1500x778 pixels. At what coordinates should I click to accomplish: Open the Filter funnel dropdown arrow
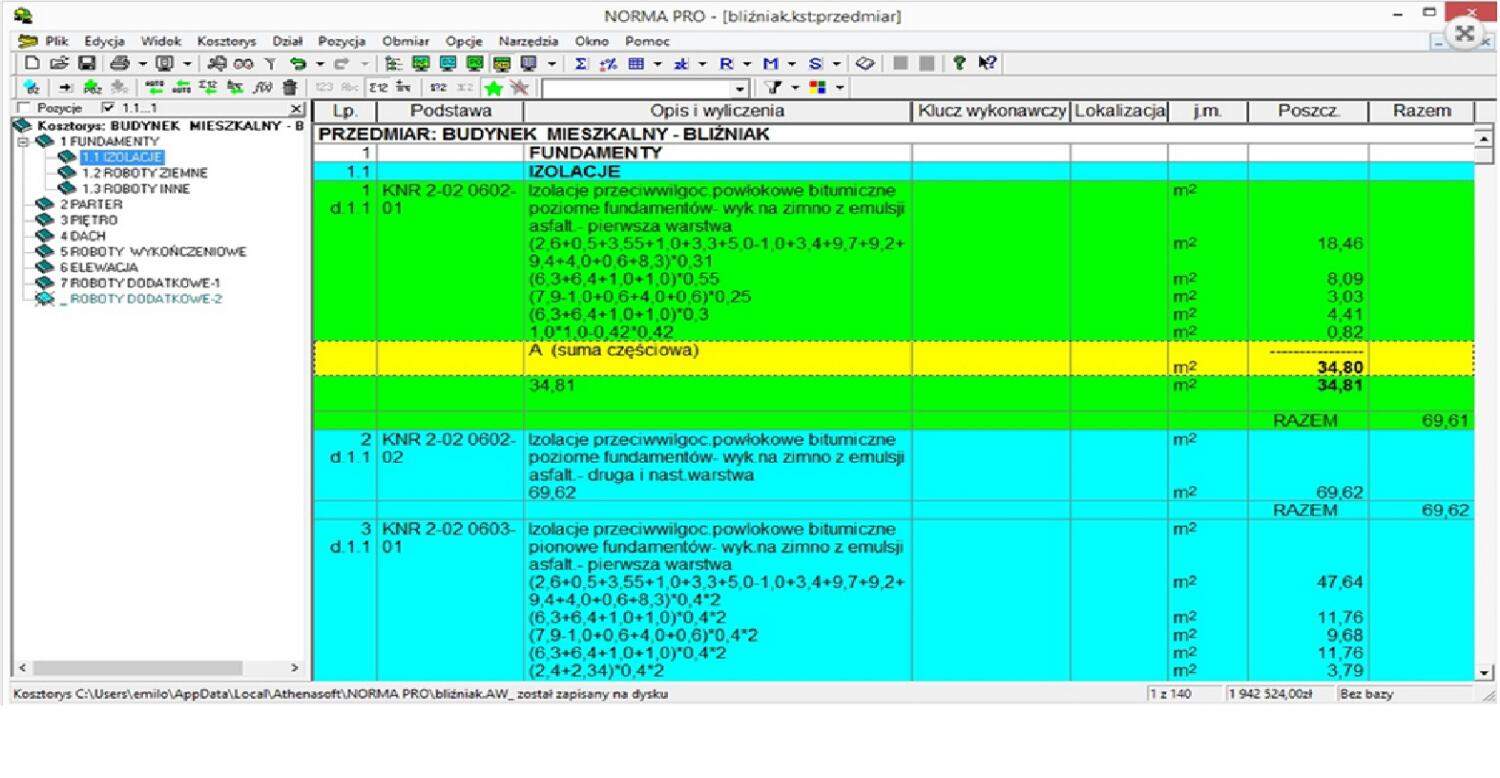pos(795,87)
